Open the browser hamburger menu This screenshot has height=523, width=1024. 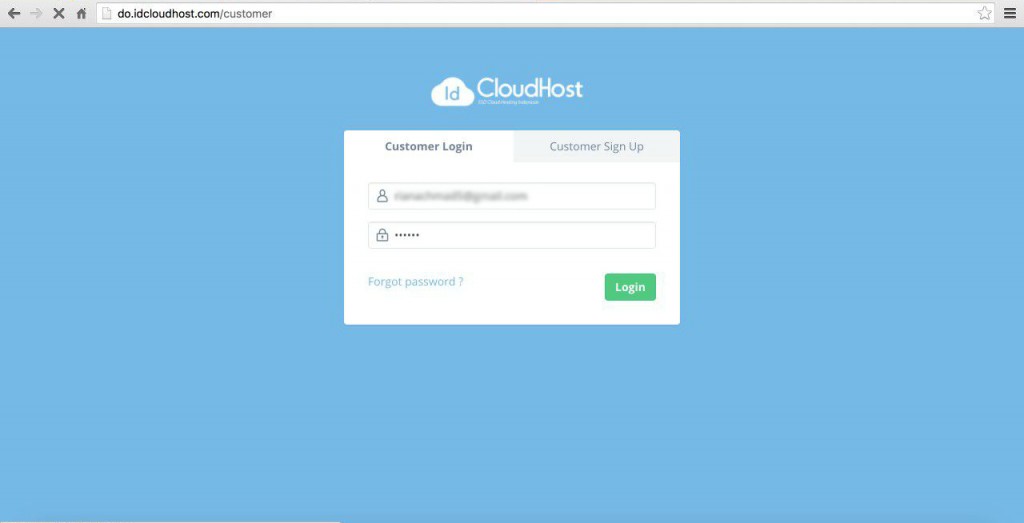coord(1010,13)
